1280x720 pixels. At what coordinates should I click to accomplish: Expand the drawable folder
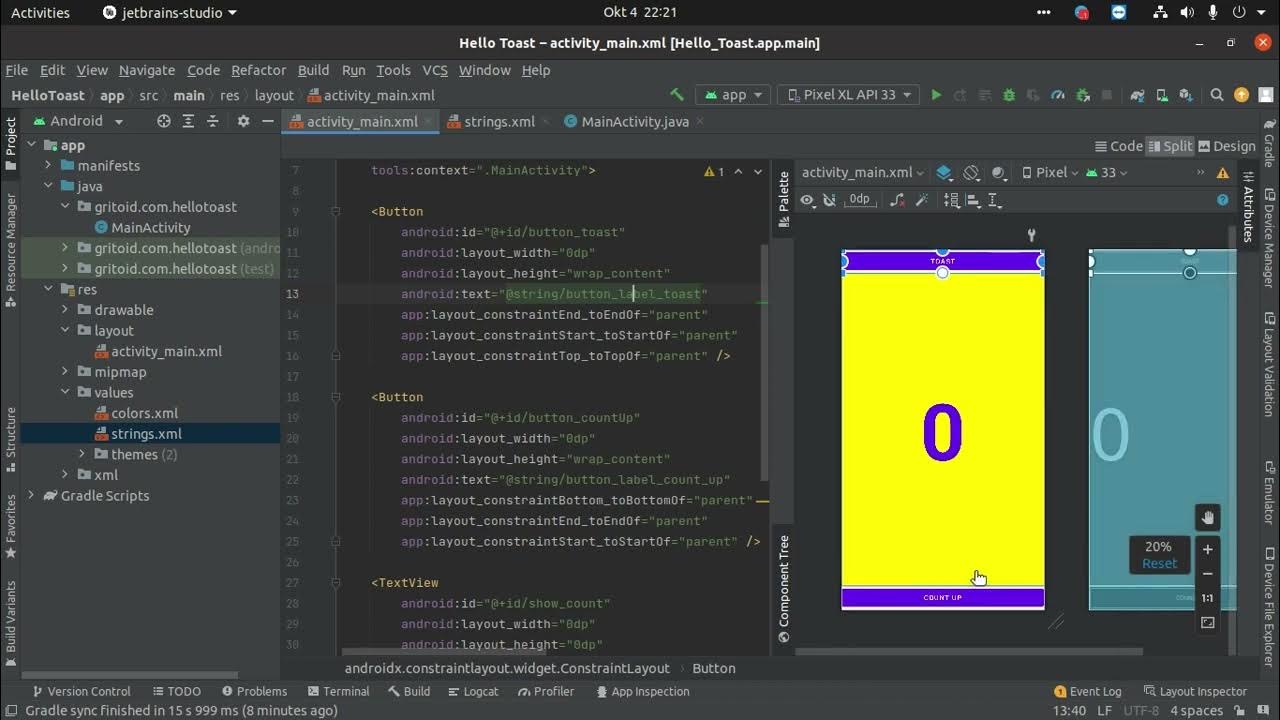click(65, 310)
